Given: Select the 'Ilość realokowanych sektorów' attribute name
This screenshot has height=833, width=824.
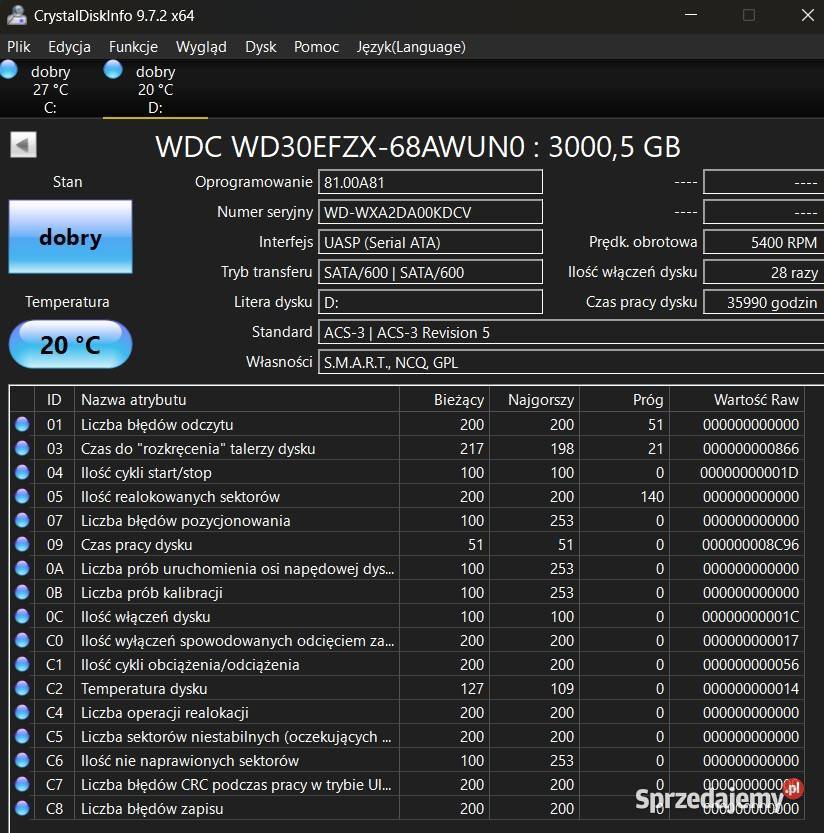Looking at the screenshot, I should coord(180,496).
